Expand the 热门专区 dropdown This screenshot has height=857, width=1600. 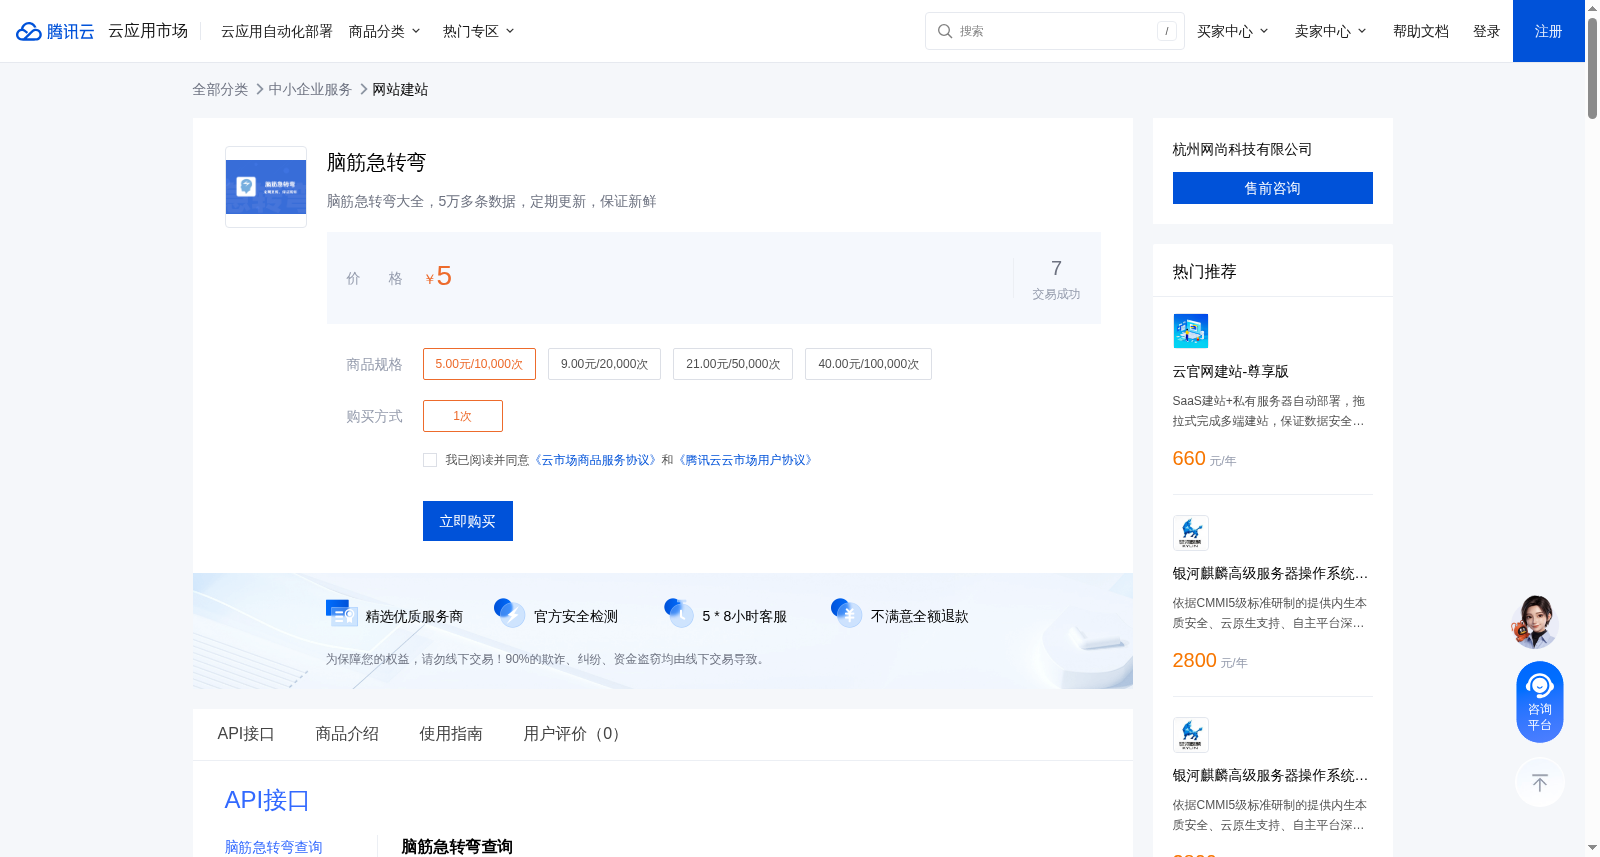click(x=479, y=31)
